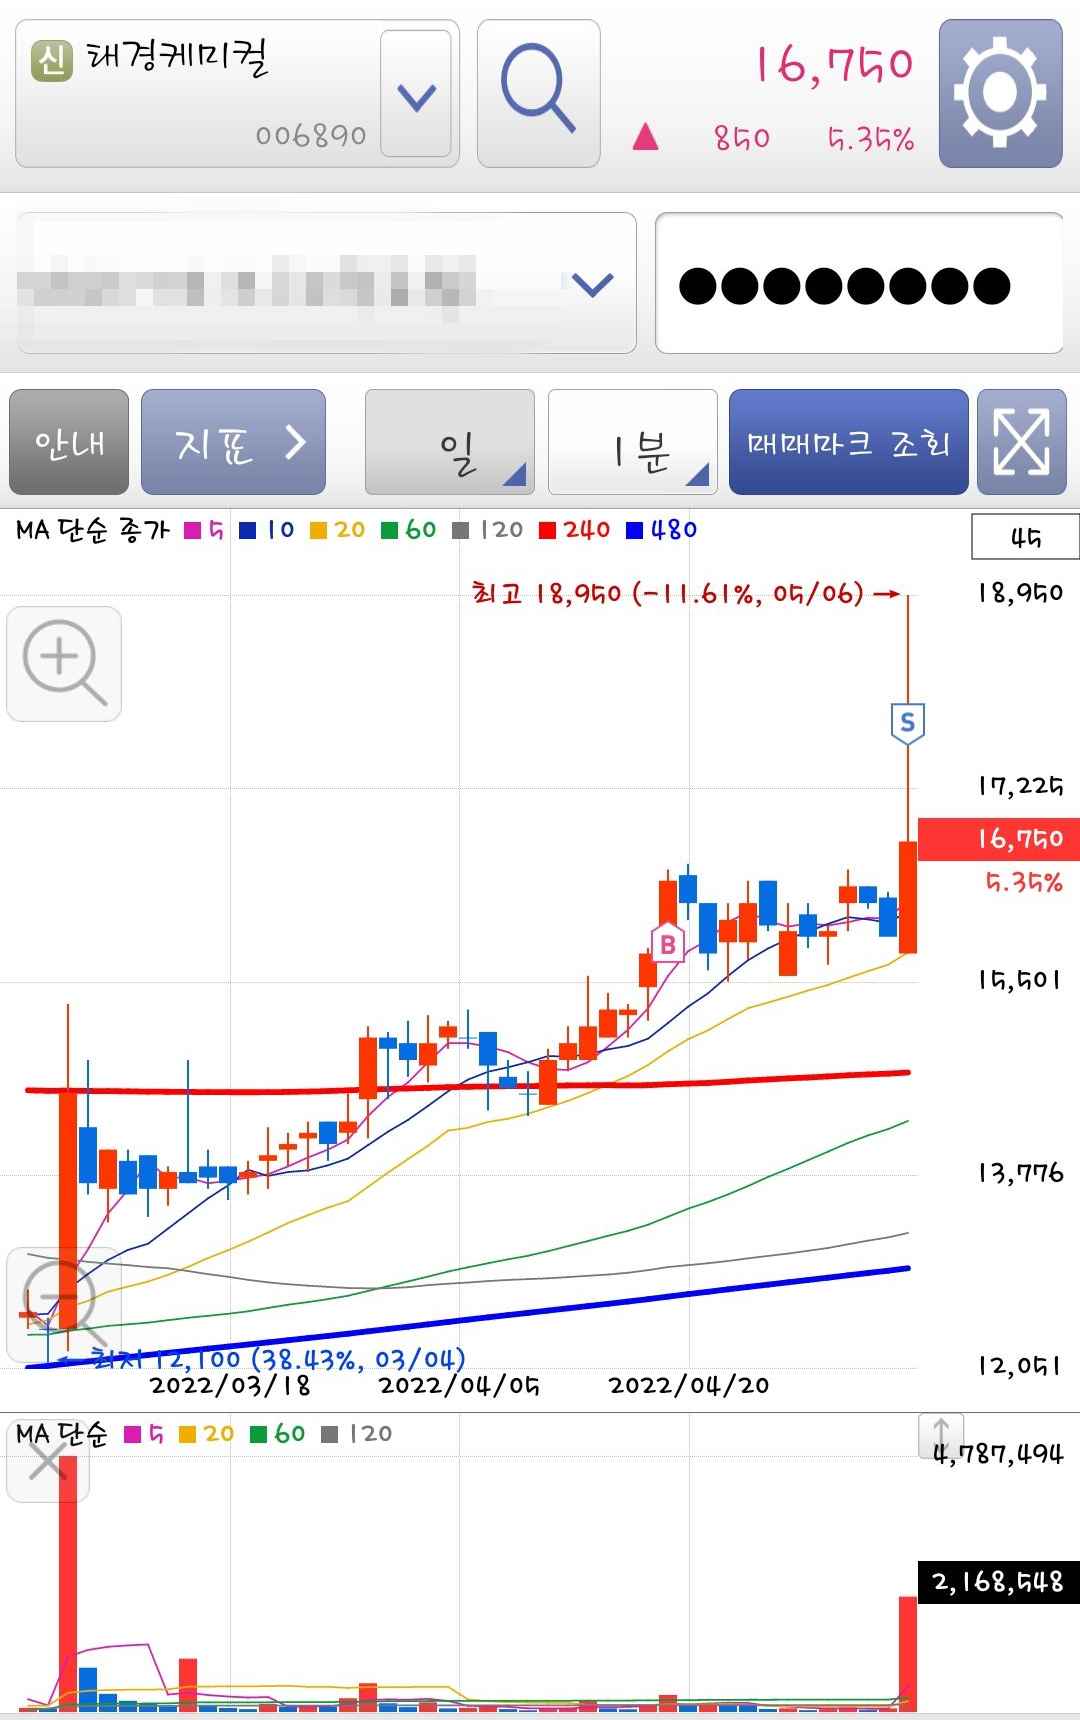
Task: Edit the 45 candle count box
Action: coord(1025,537)
